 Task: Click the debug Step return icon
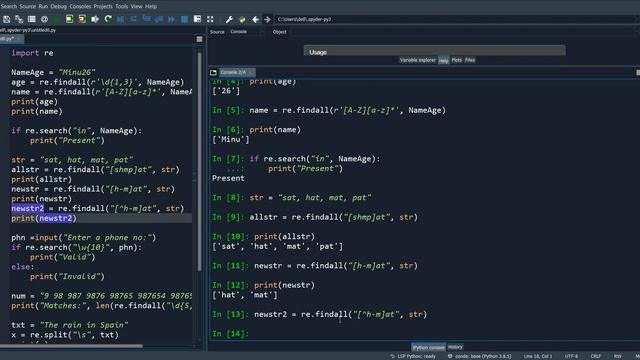pos(159,19)
